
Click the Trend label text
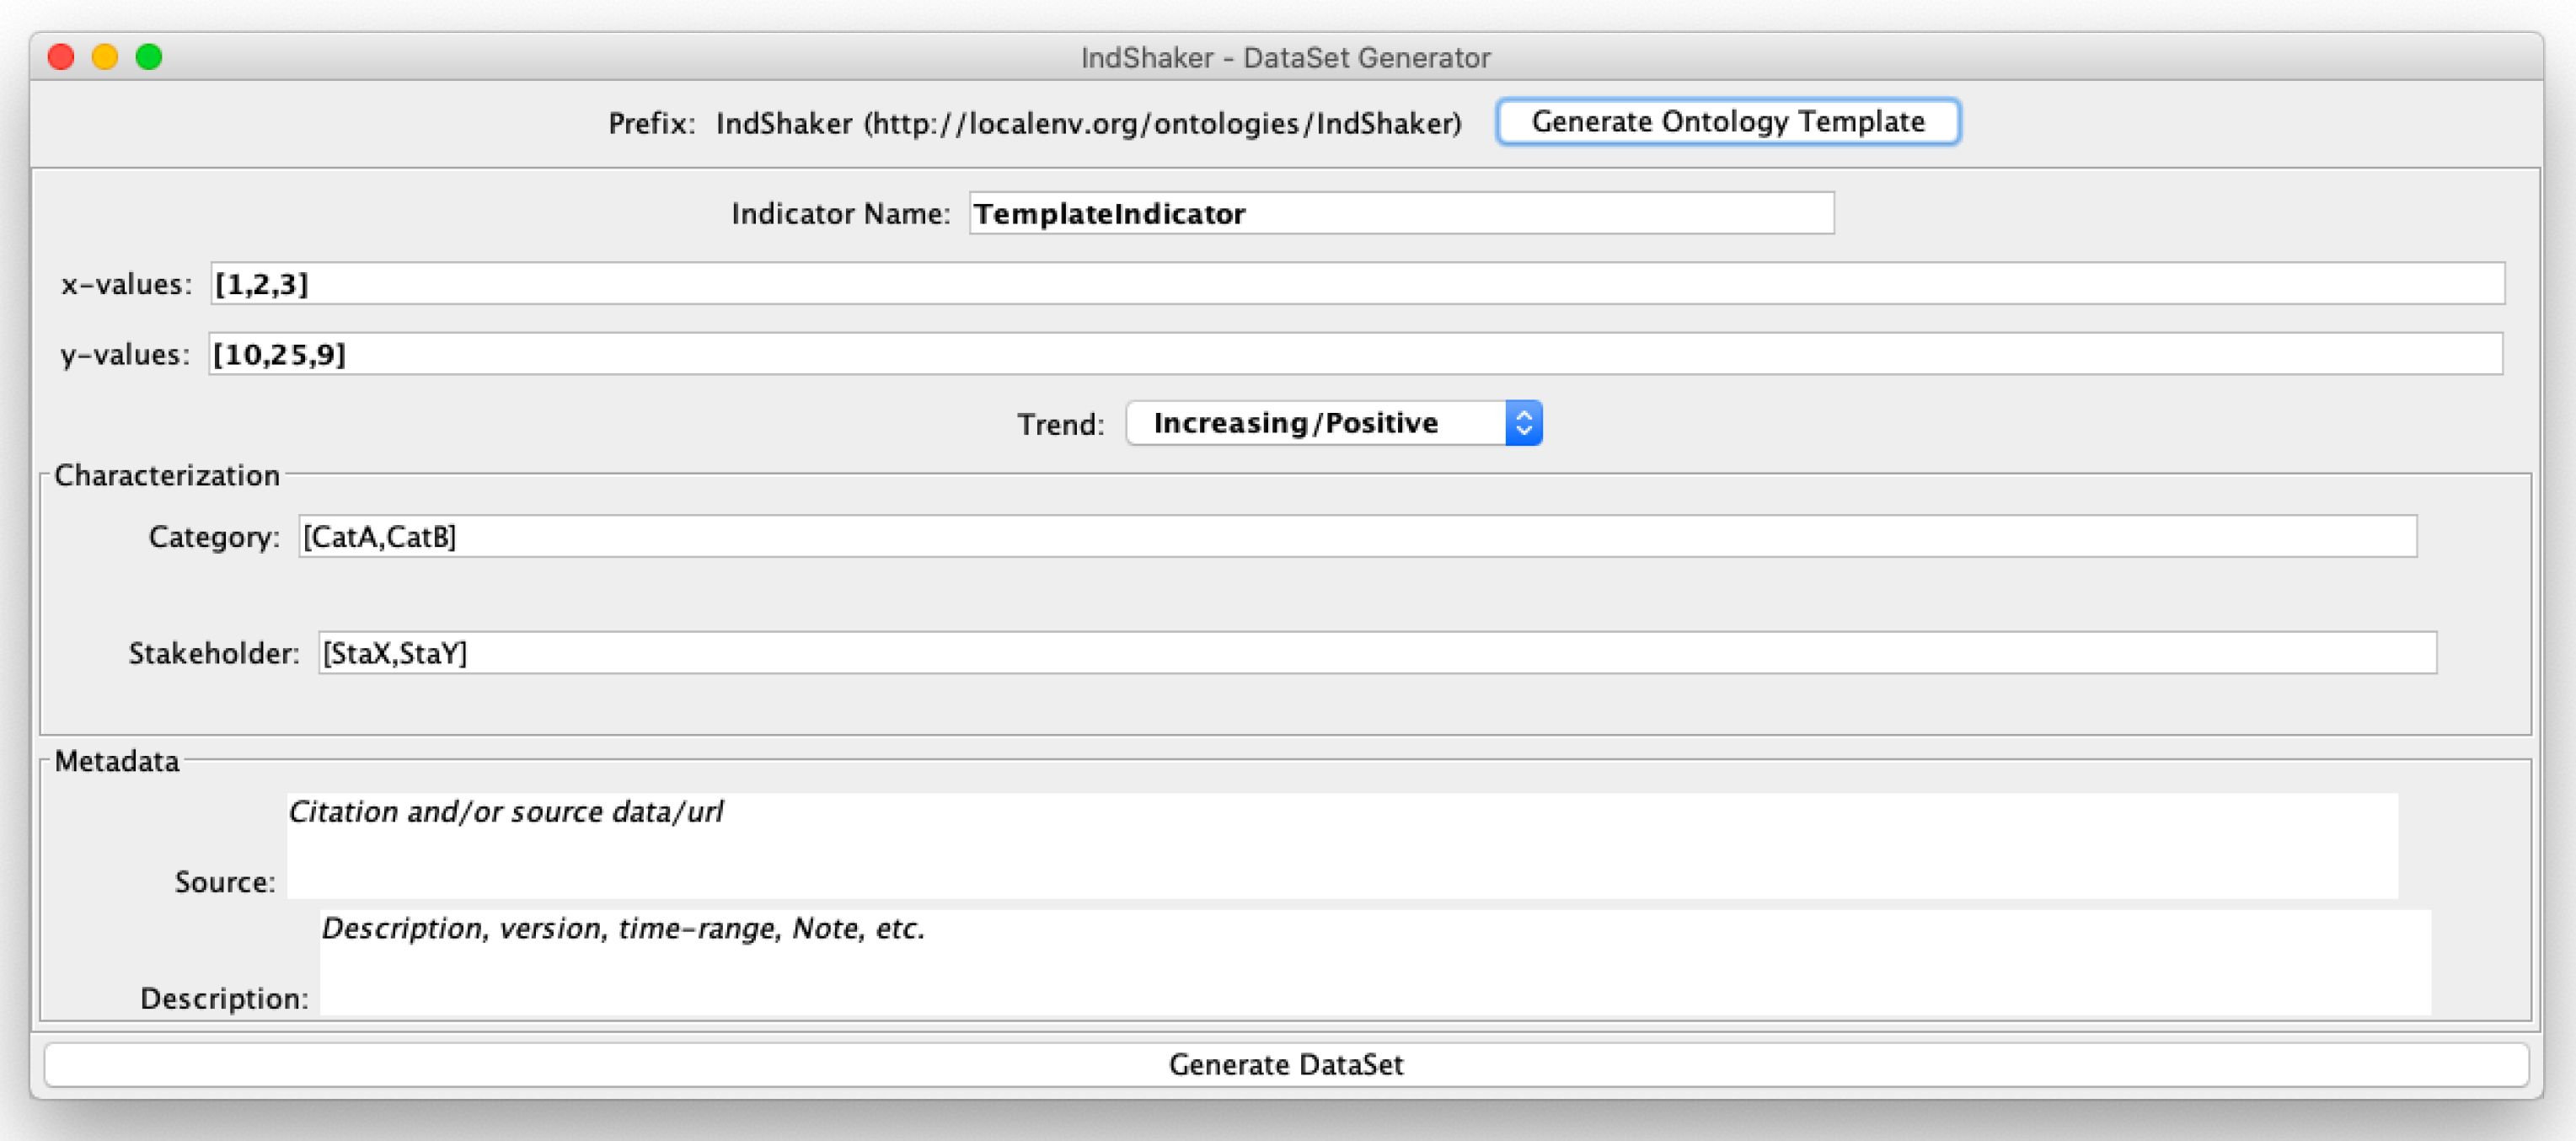1060,424
